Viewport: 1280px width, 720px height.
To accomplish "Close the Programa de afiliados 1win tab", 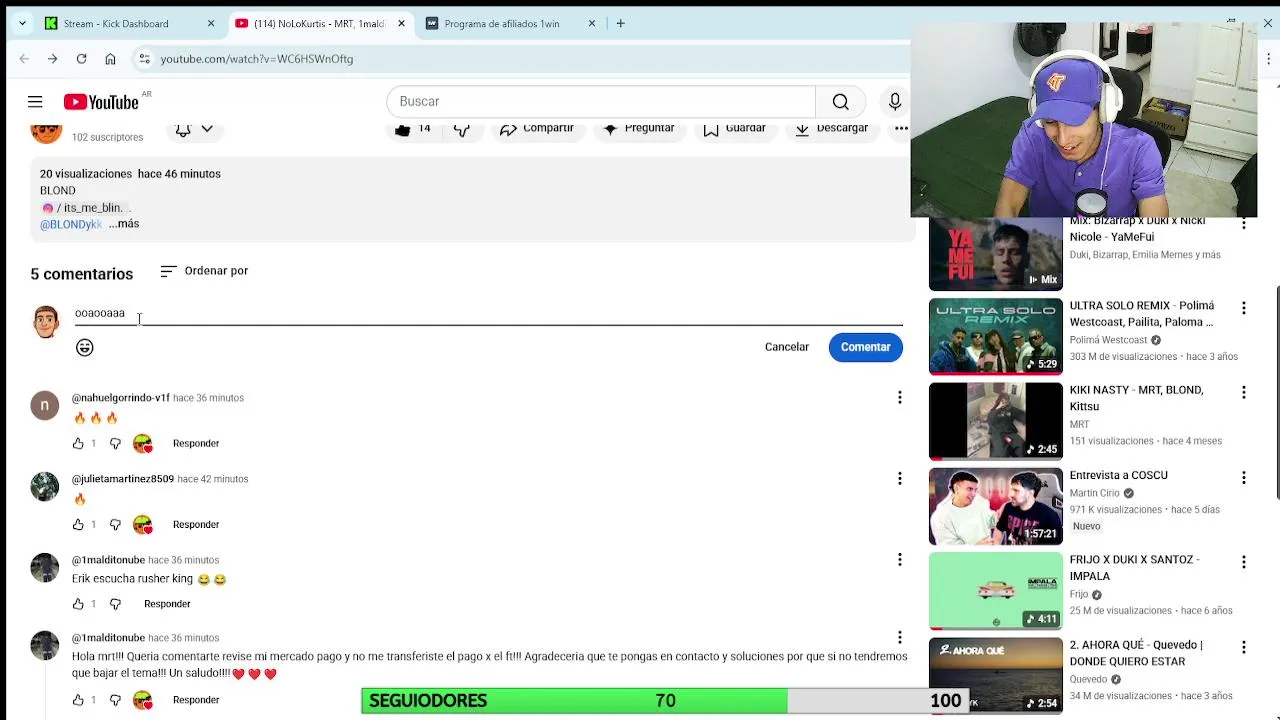I will [593, 23].
